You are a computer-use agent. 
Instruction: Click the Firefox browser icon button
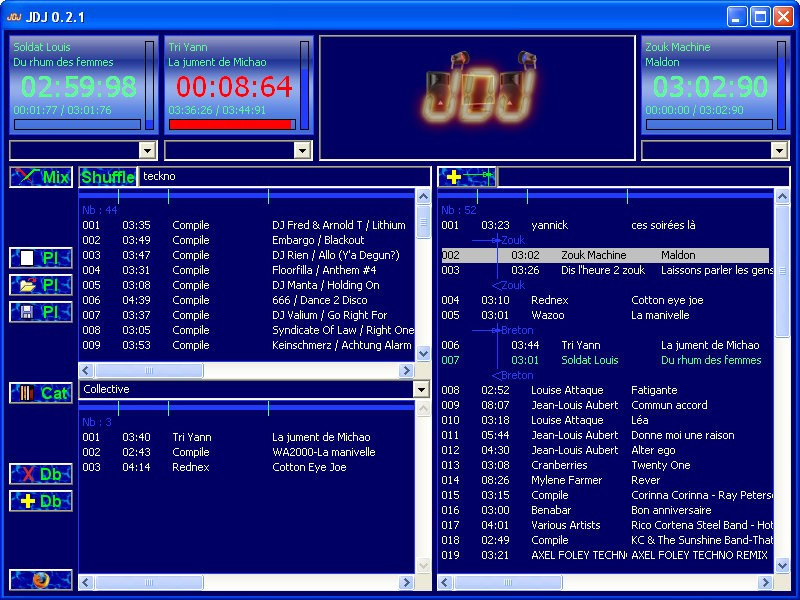point(41,580)
